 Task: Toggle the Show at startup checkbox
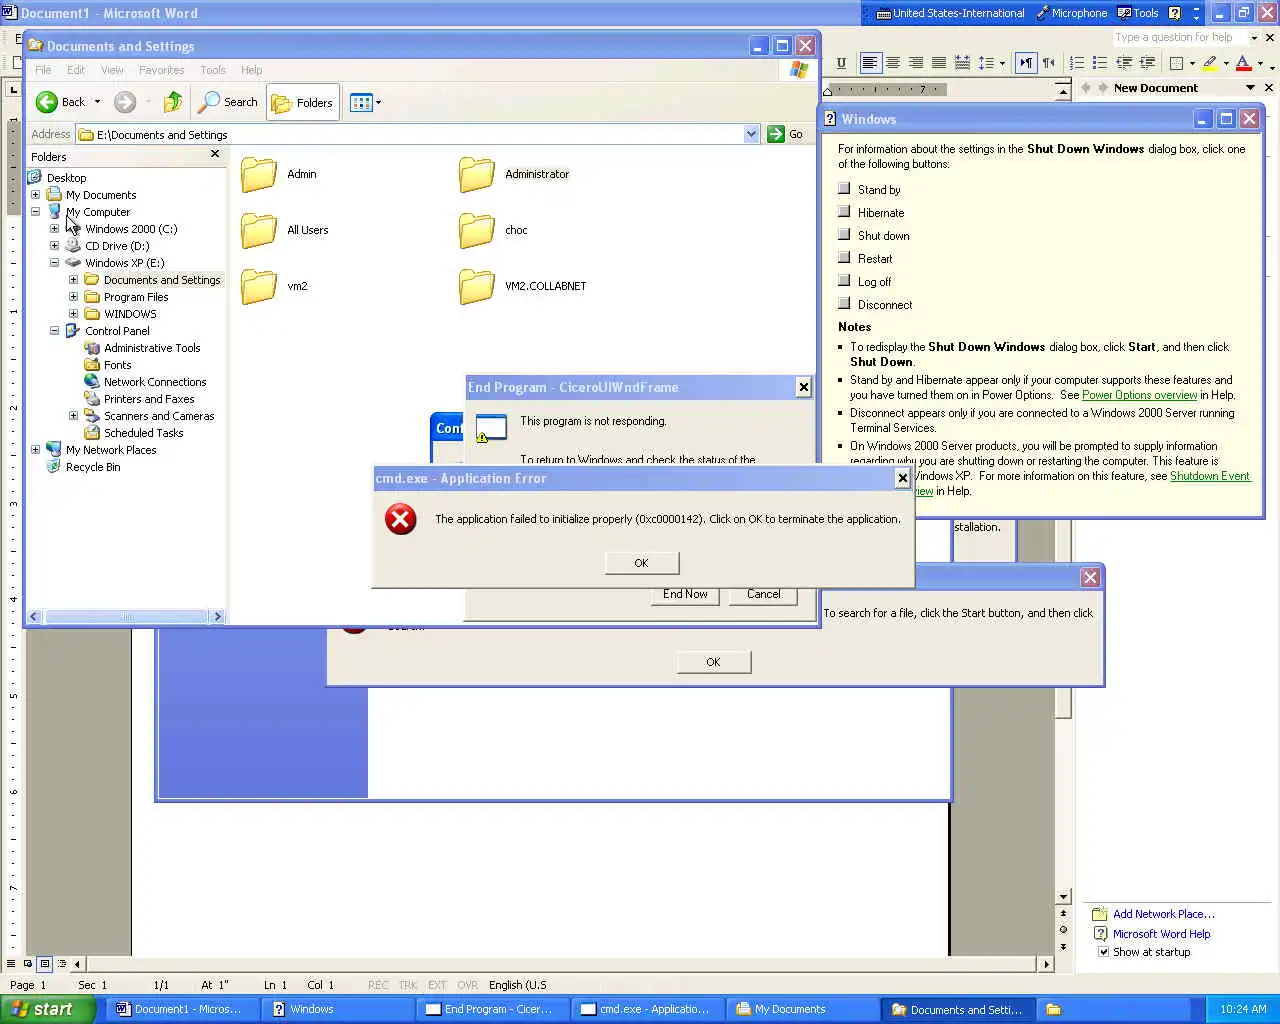(1104, 952)
